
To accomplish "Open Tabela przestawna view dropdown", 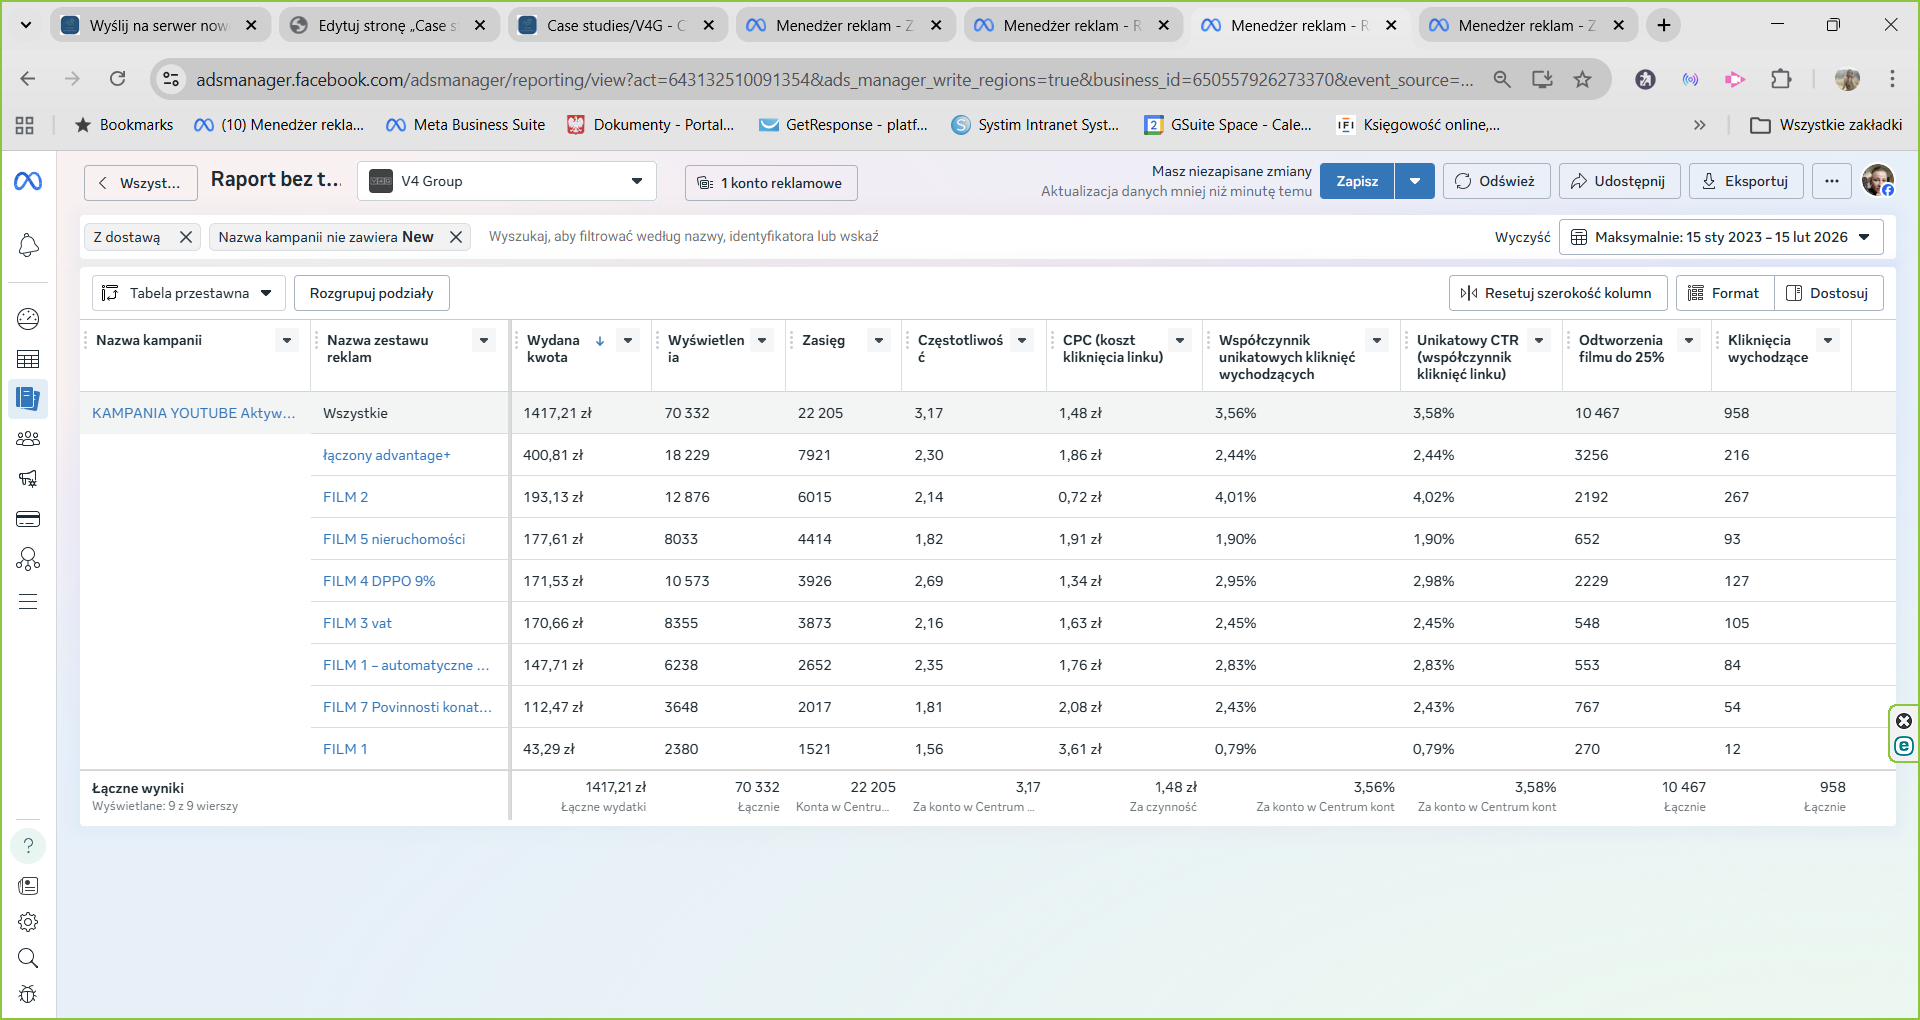I will click(189, 293).
